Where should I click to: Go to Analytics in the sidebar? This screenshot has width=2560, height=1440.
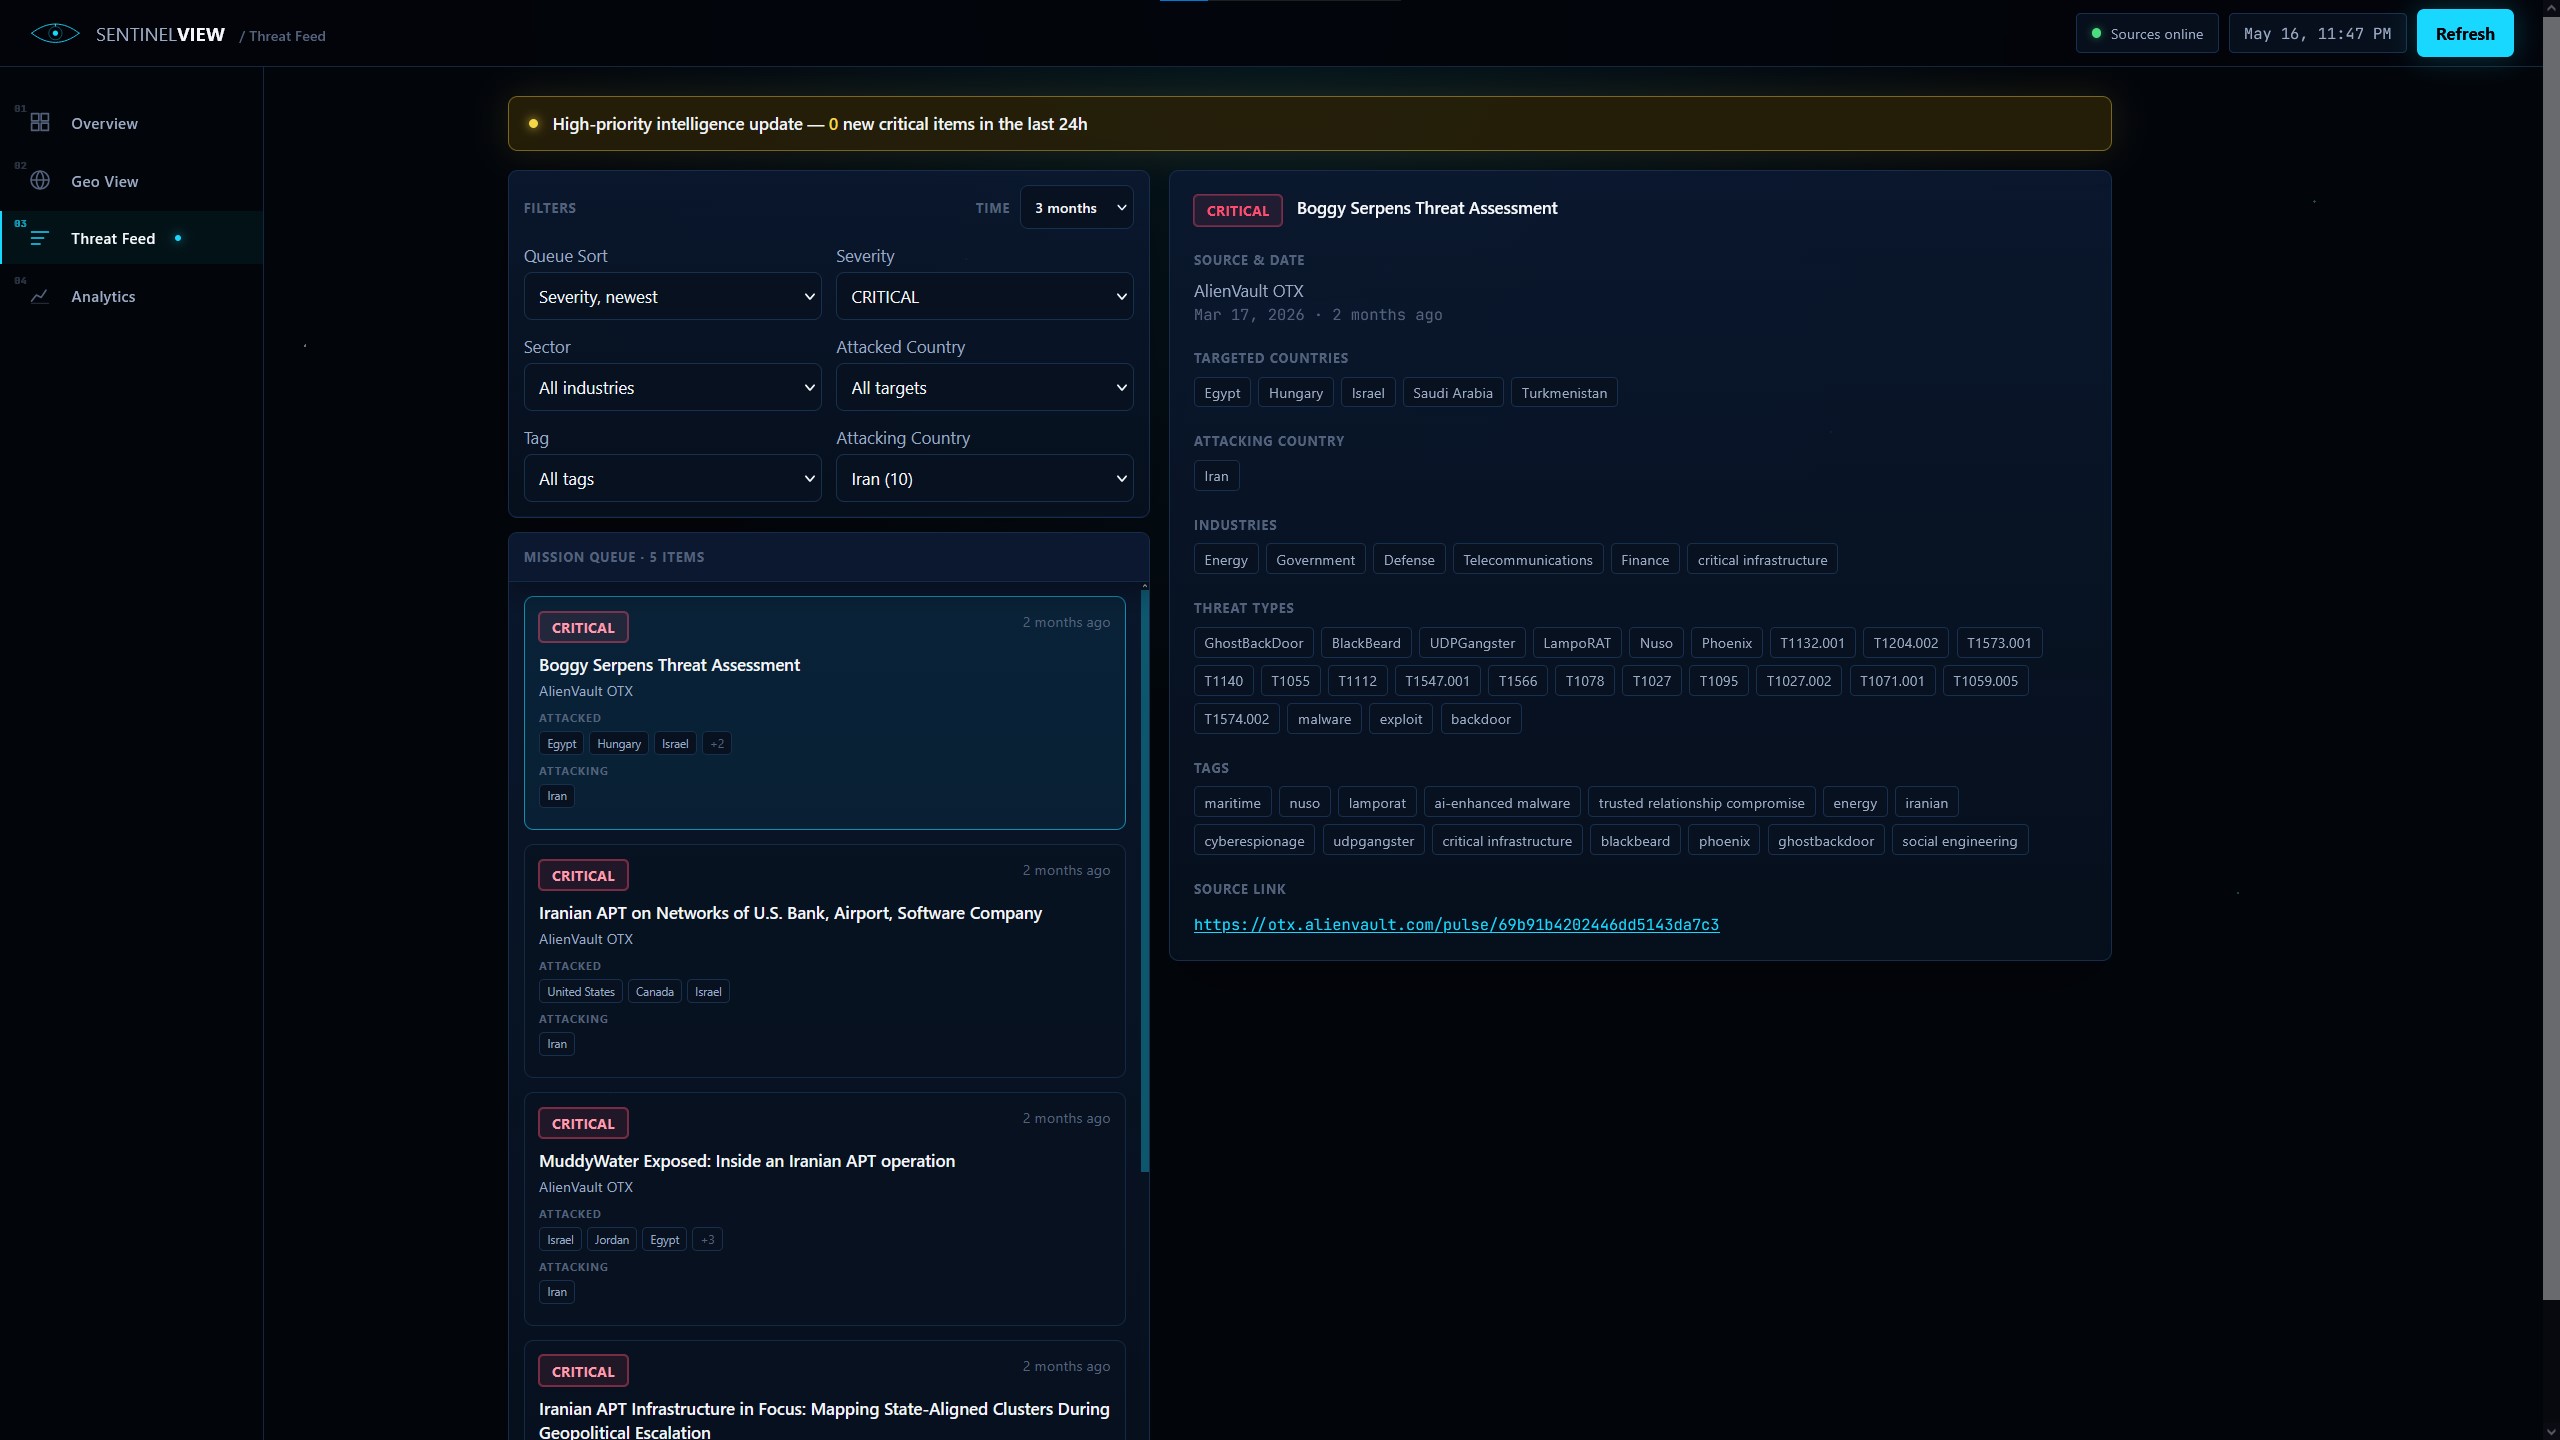click(x=131, y=296)
